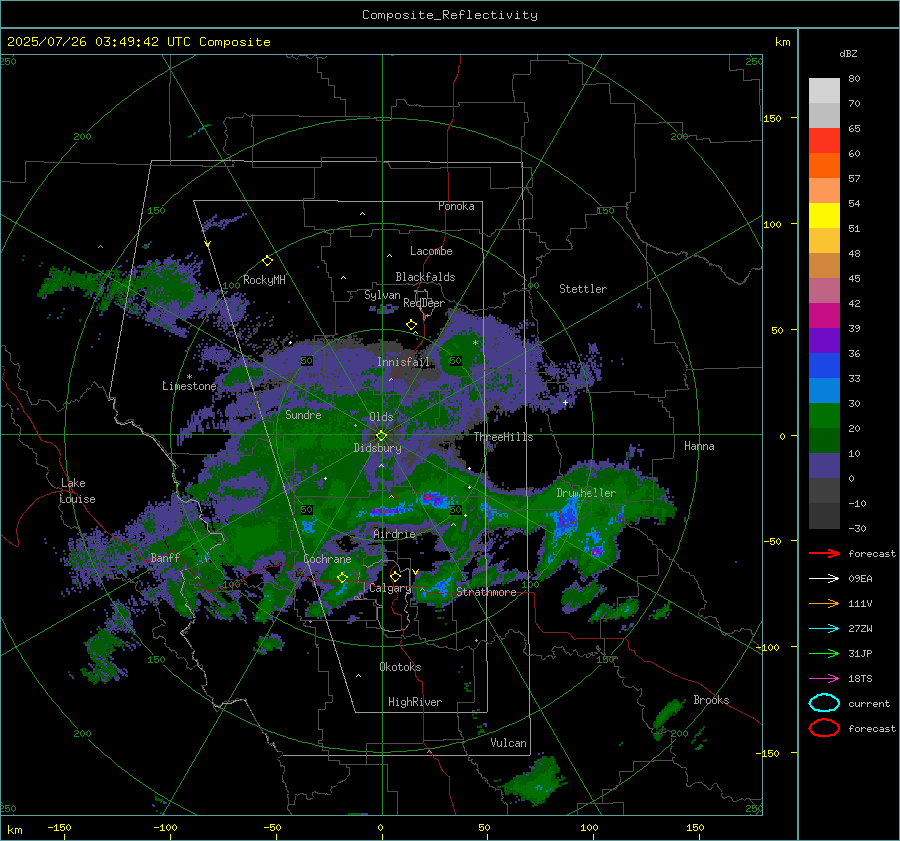Click the Sylvan map label
900x841 pixels.
382,295
